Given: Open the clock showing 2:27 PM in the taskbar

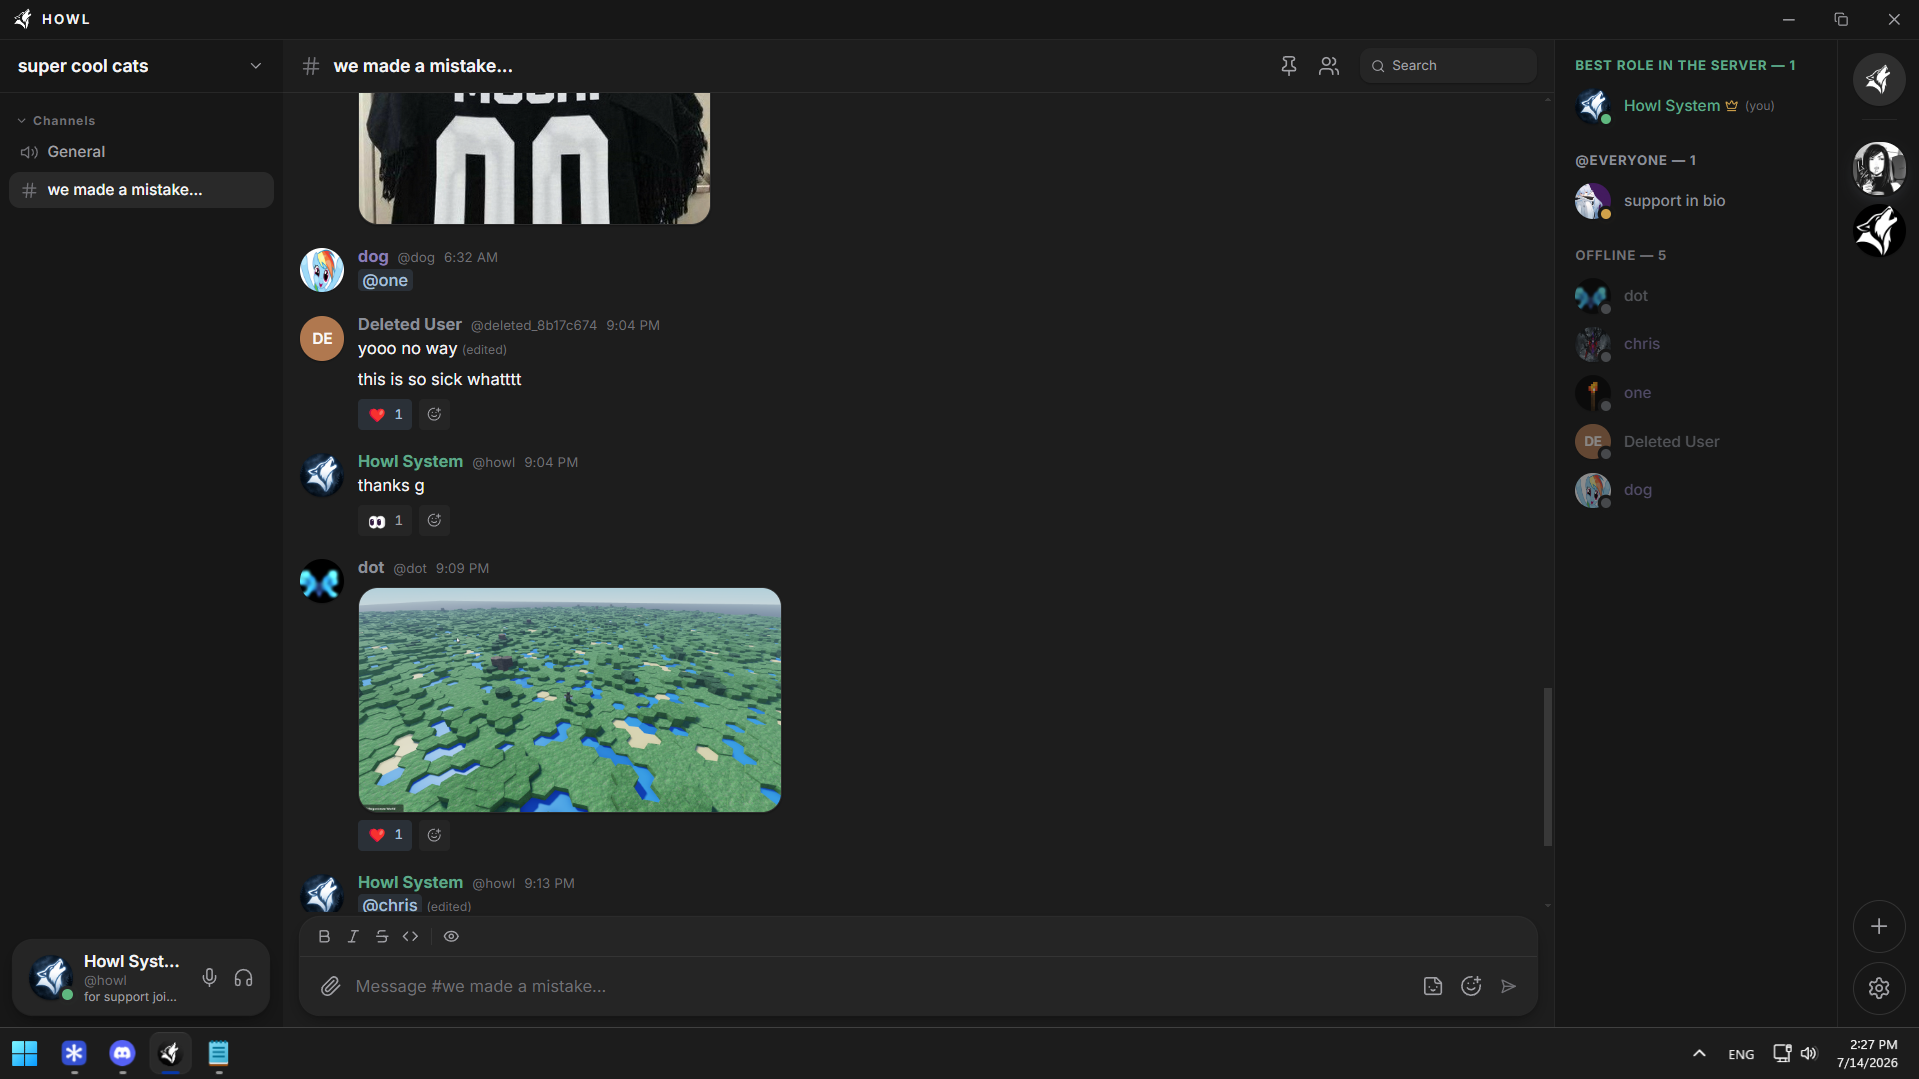Looking at the screenshot, I should pos(1868,1054).
